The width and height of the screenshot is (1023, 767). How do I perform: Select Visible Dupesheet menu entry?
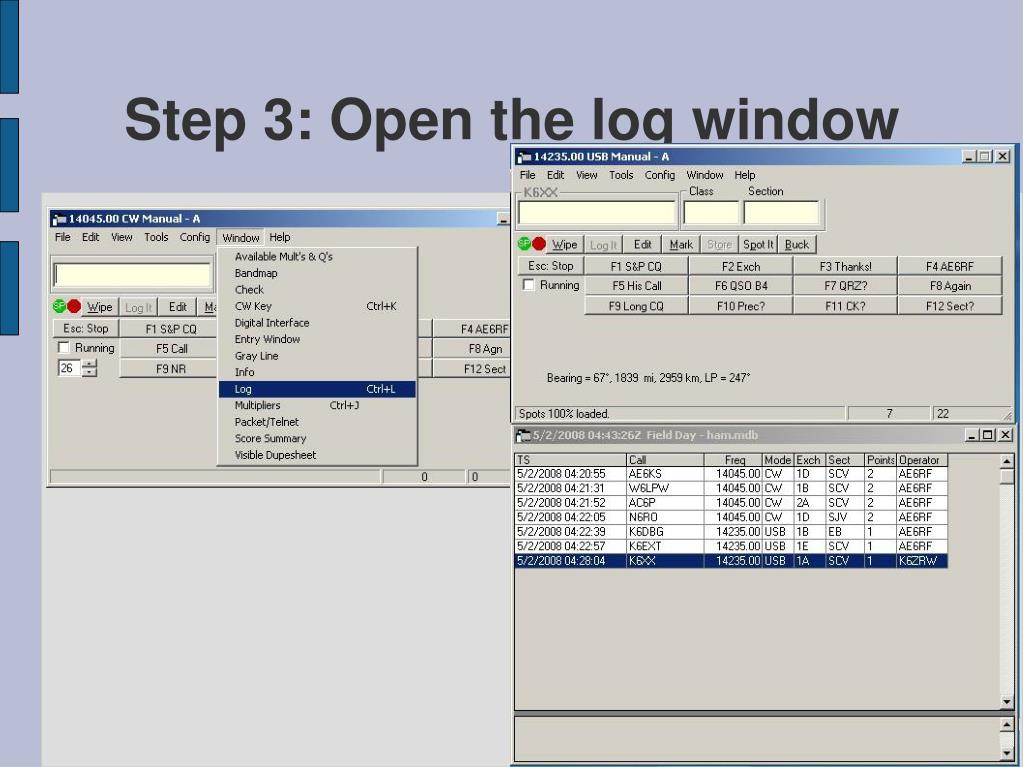[317, 455]
